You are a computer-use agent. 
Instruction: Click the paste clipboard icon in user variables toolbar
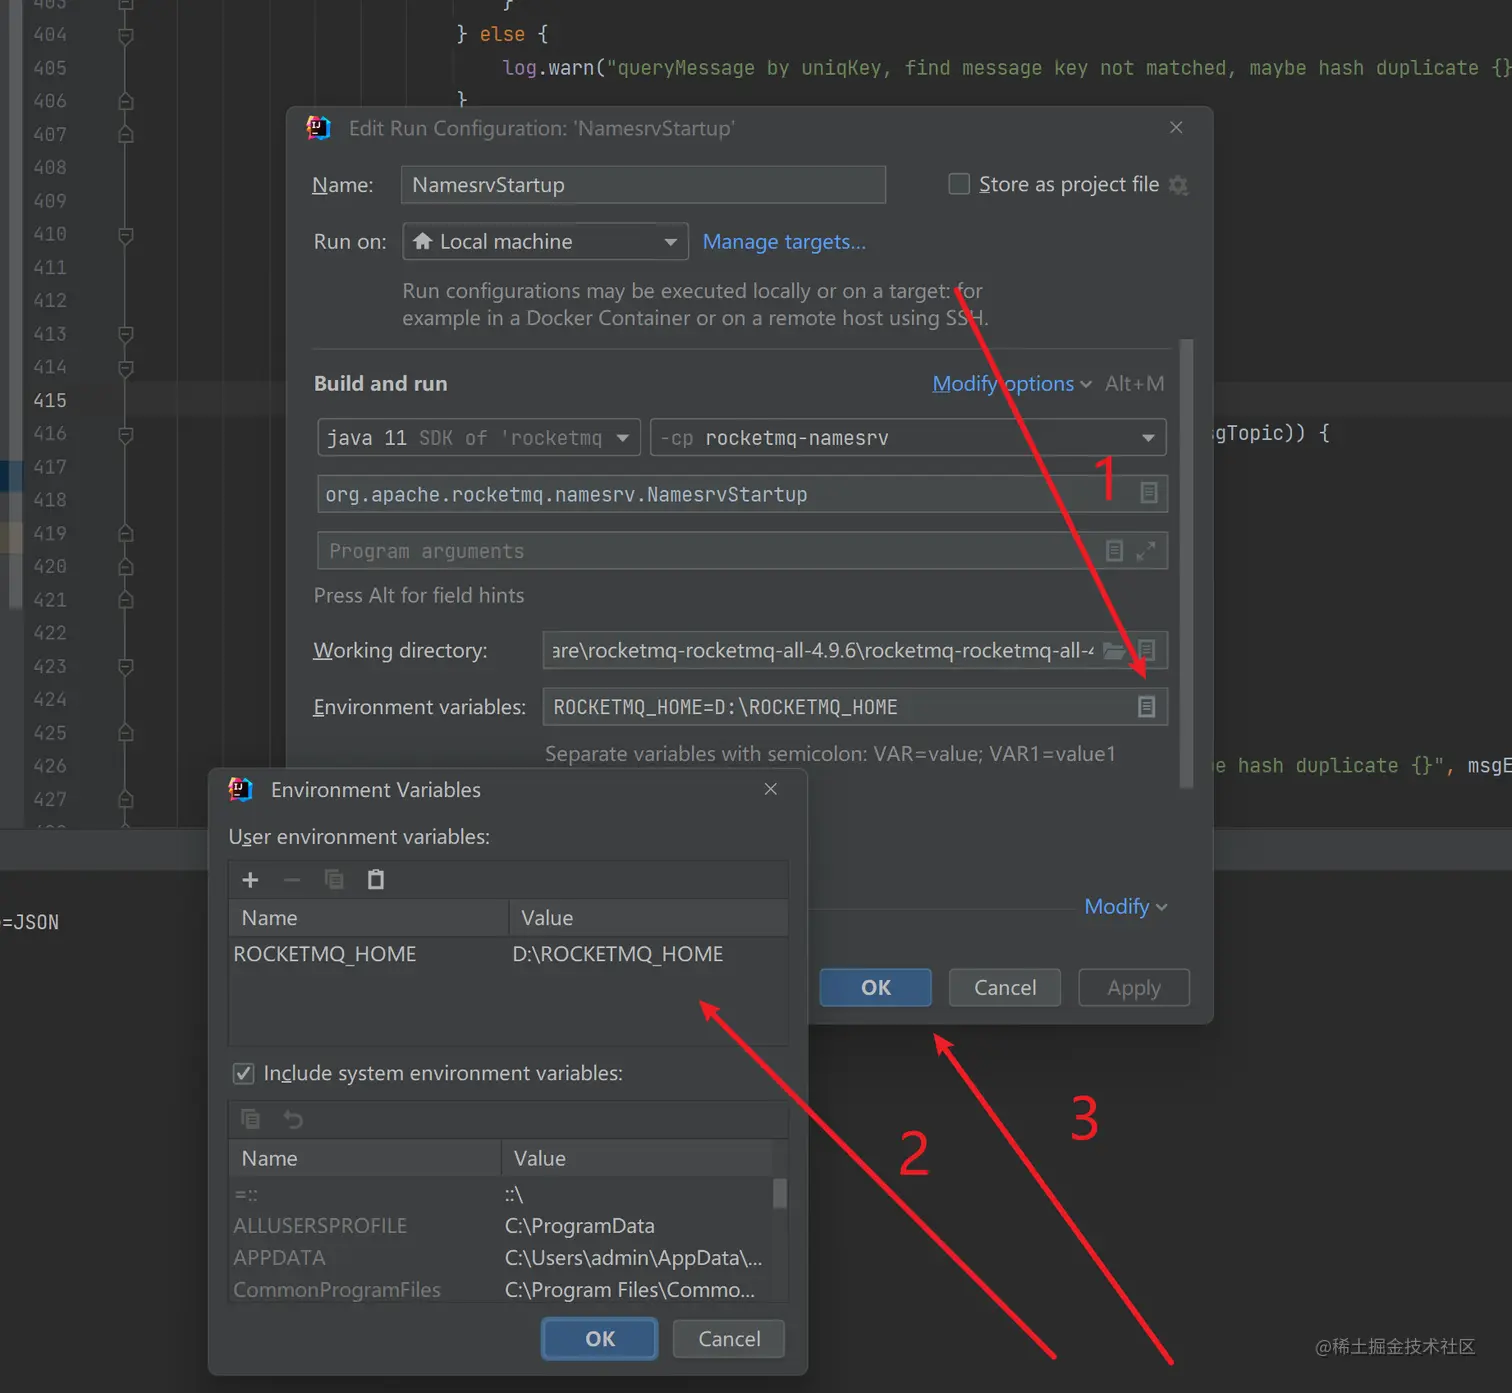(376, 880)
